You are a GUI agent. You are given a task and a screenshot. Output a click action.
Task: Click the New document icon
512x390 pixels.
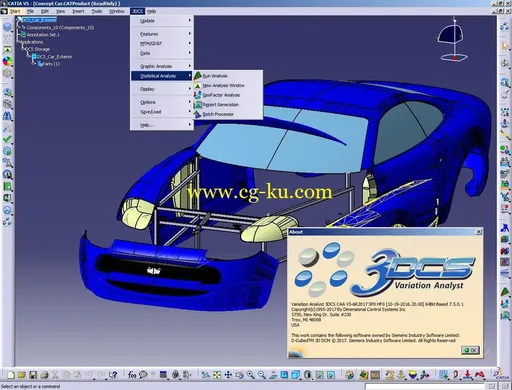click(11, 375)
